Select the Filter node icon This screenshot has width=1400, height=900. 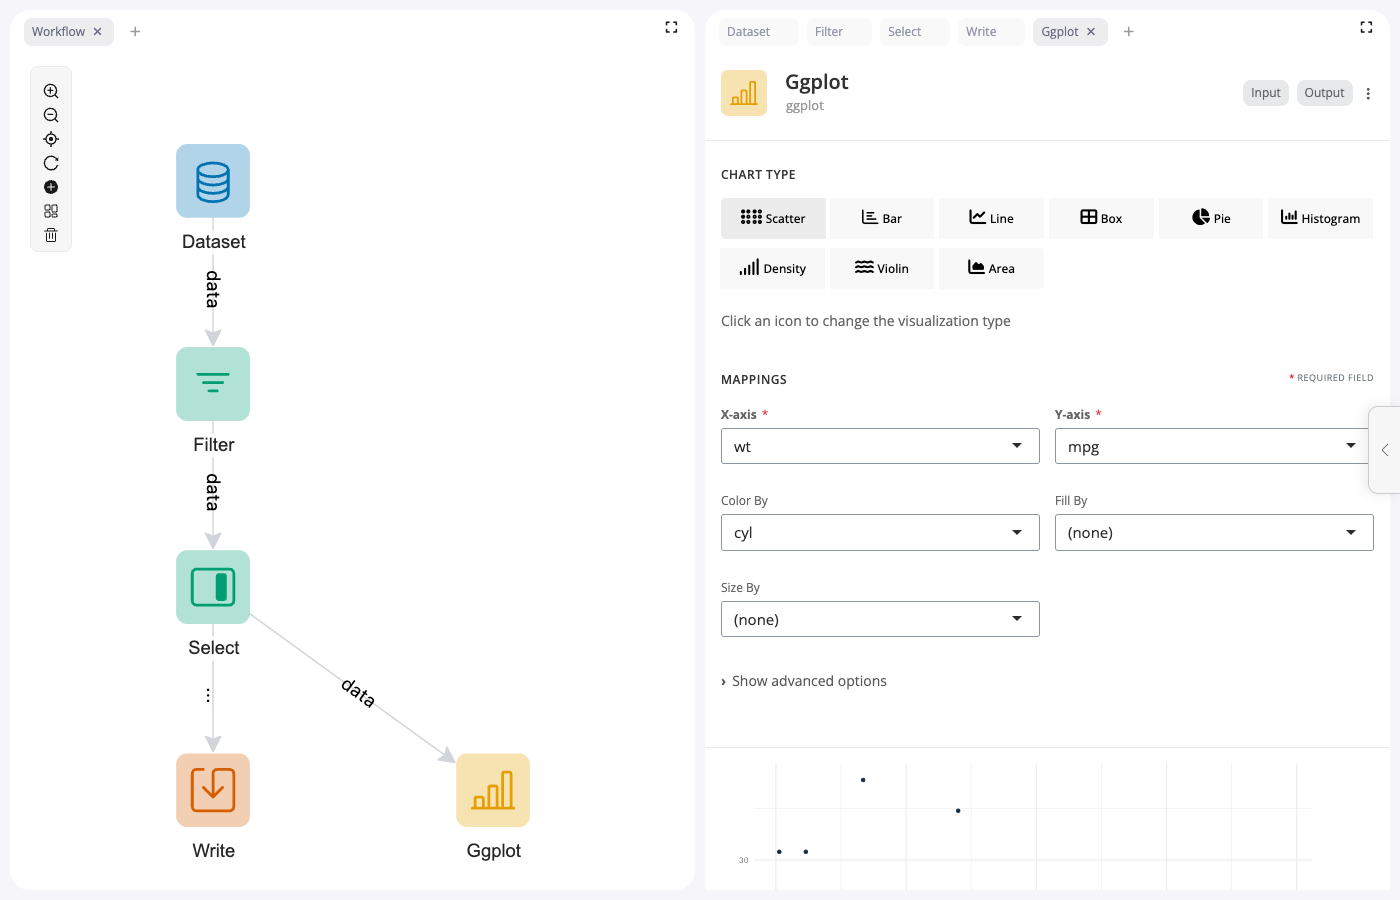[x=213, y=384]
